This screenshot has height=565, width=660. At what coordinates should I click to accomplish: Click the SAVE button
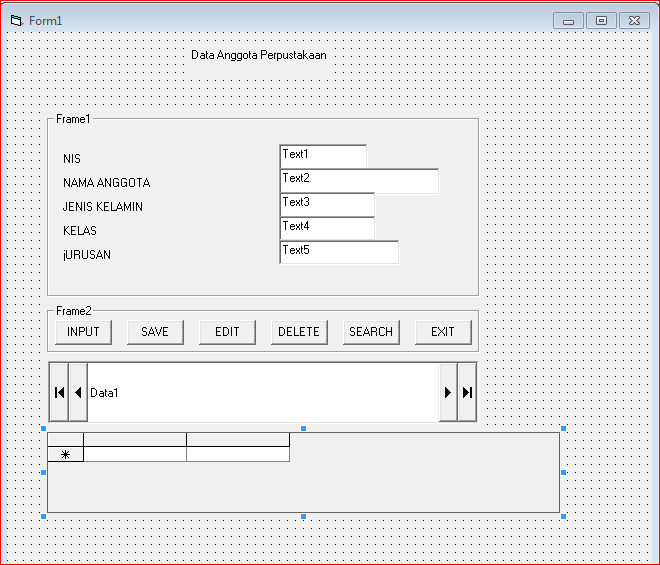(155, 332)
